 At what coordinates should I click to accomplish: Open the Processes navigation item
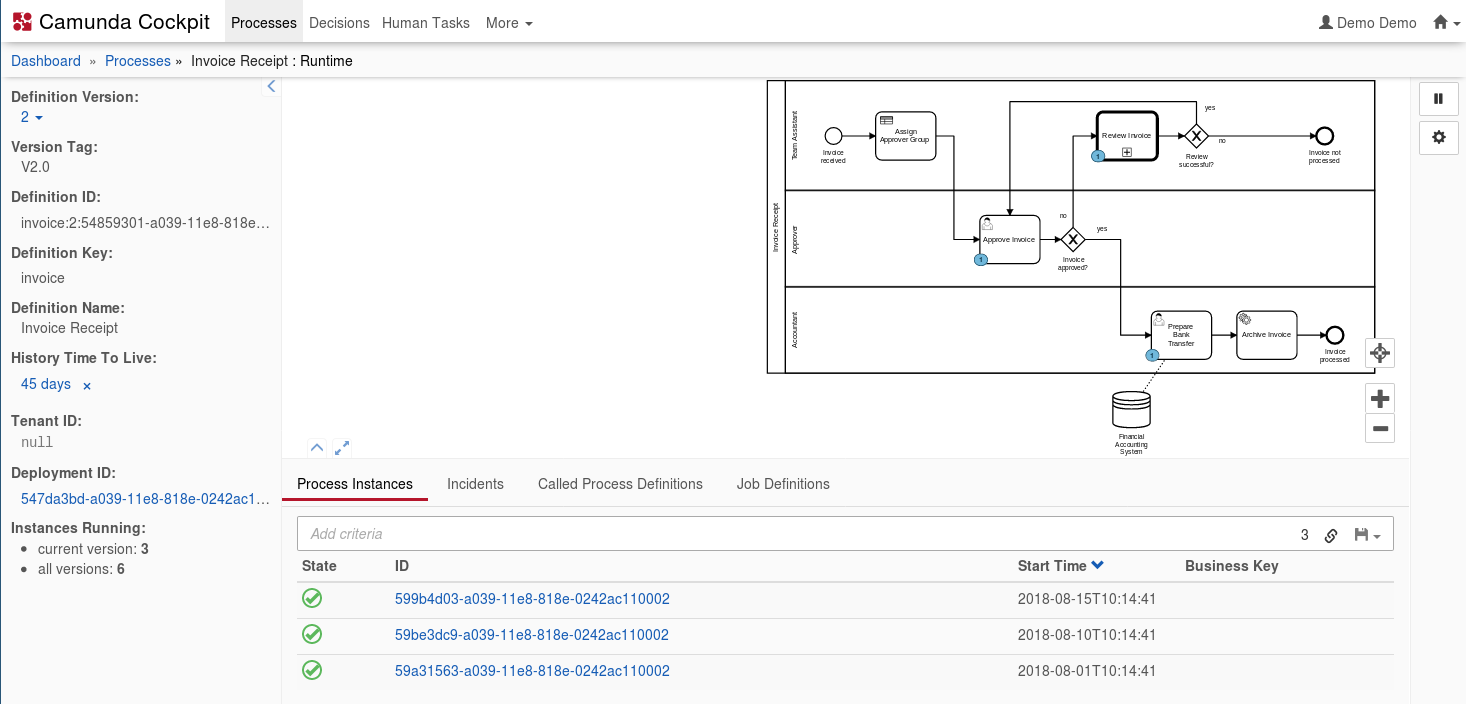click(264, 22)
